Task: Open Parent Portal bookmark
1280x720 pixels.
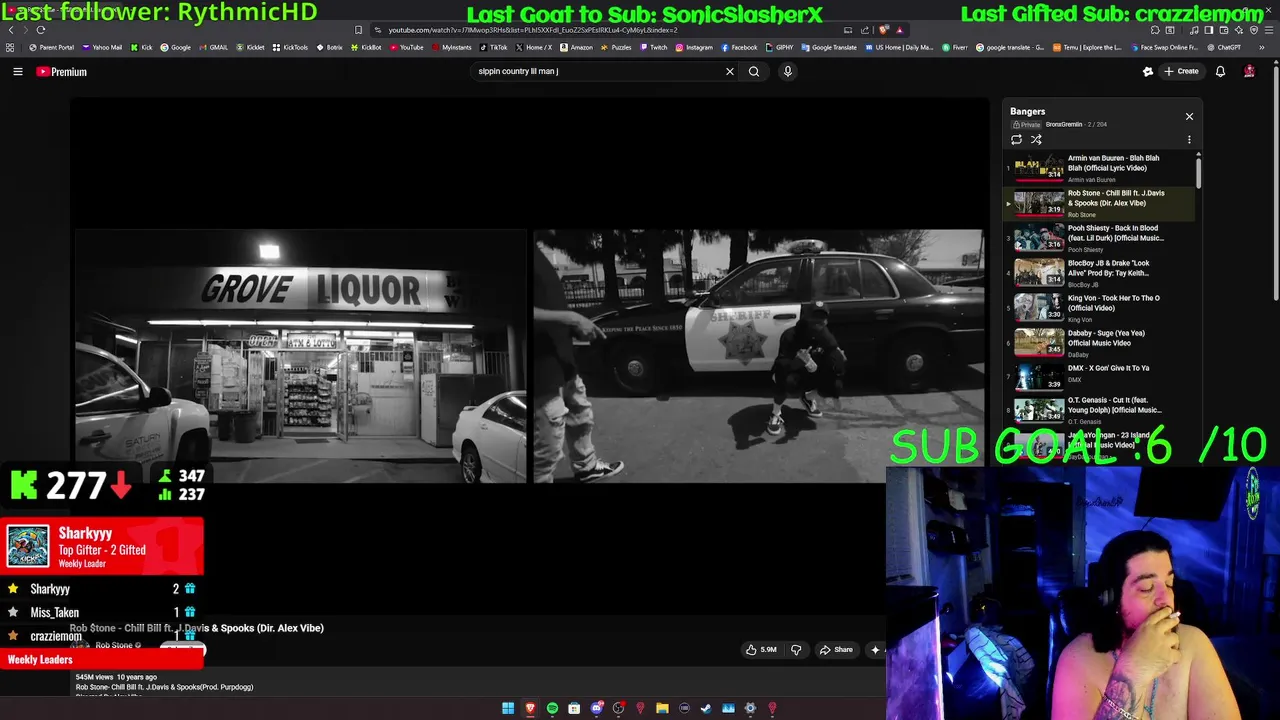Action: tap(52, 47)
